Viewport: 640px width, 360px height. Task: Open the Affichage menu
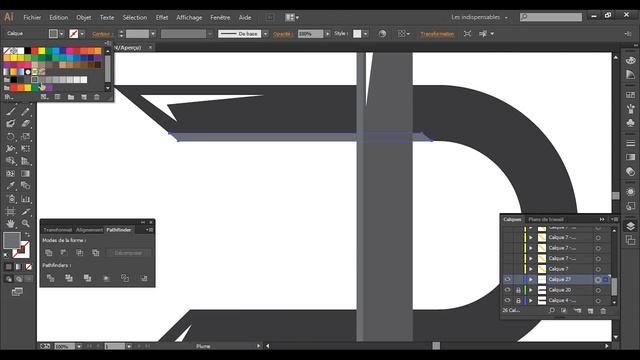(189, 18)
